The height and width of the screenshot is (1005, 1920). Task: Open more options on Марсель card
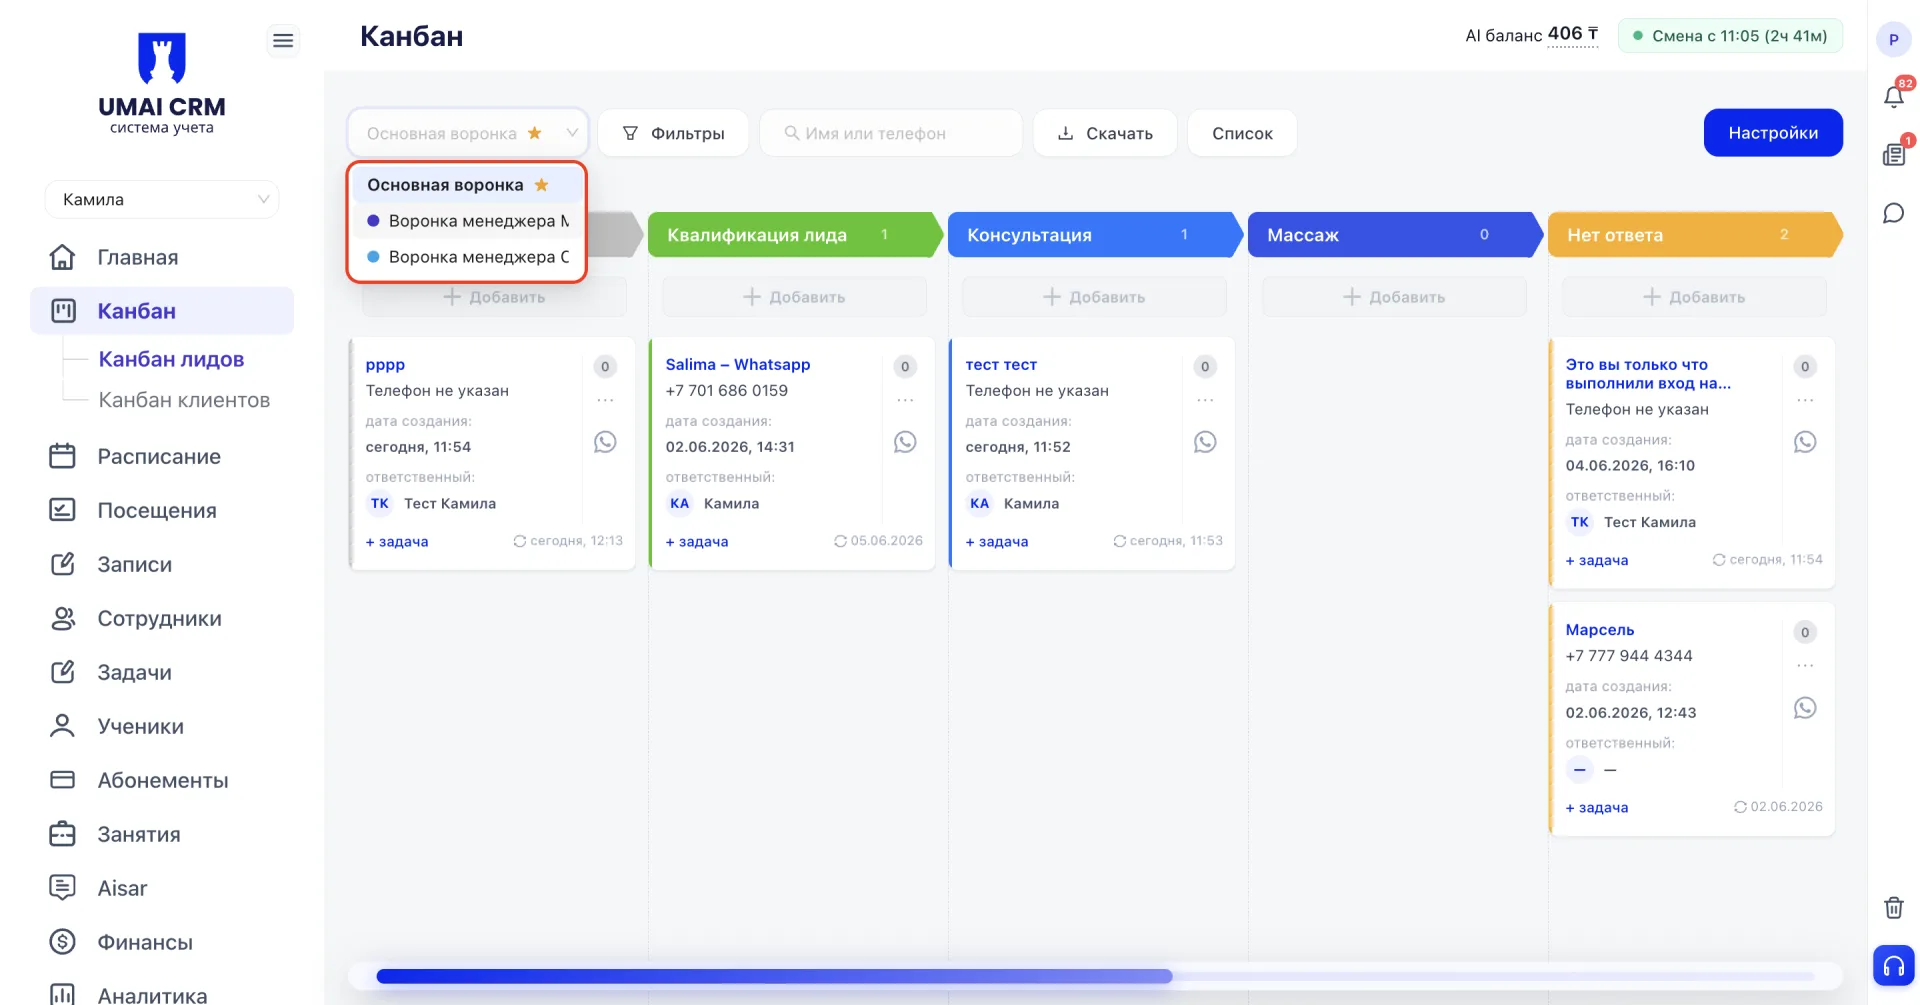pos(1805,666)
